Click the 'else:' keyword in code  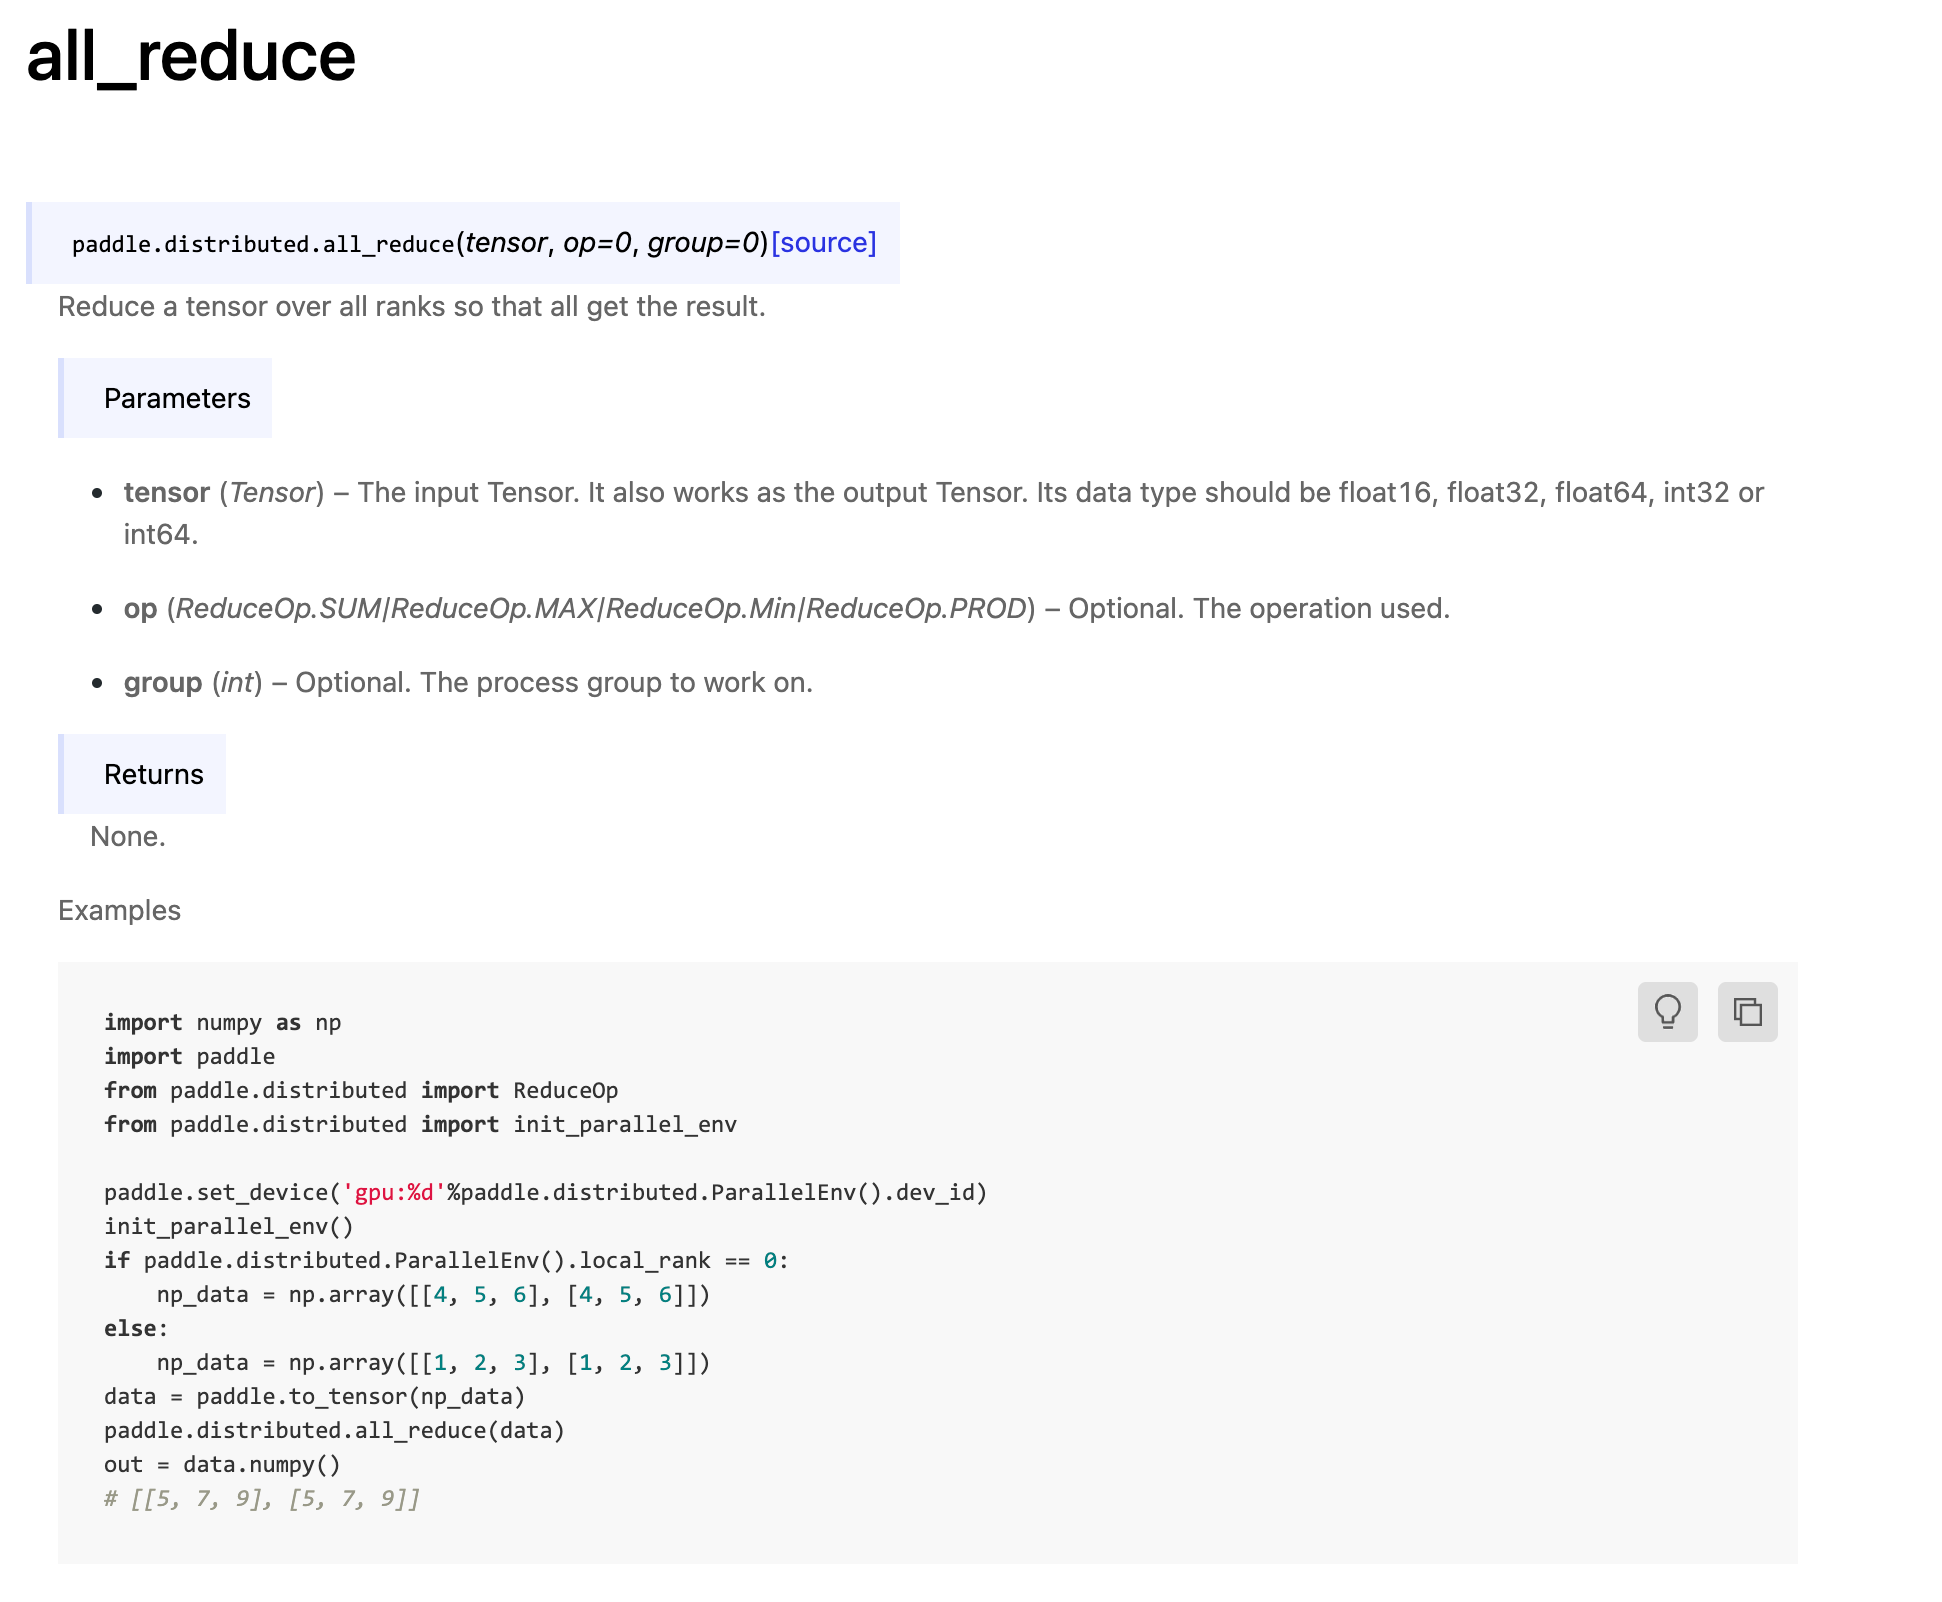point(136,1328)
